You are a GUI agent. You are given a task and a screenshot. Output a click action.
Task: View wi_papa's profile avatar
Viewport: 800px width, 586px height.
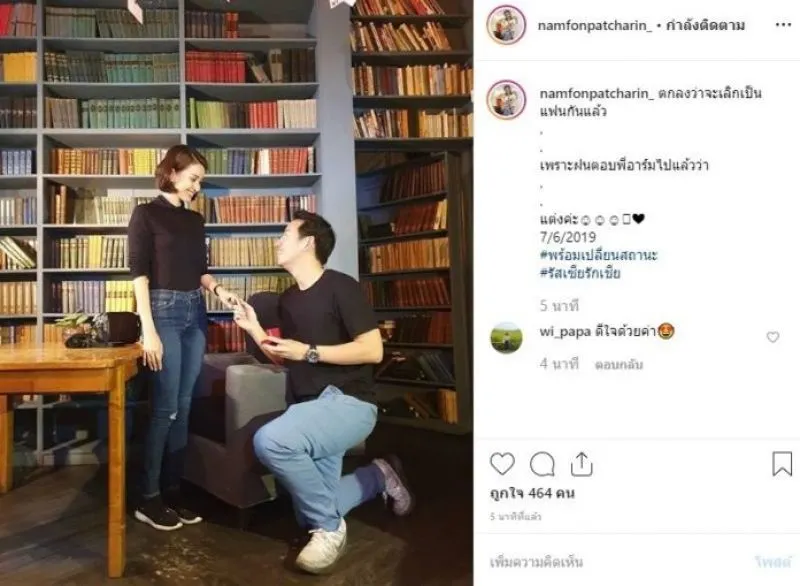click(506, 338)
